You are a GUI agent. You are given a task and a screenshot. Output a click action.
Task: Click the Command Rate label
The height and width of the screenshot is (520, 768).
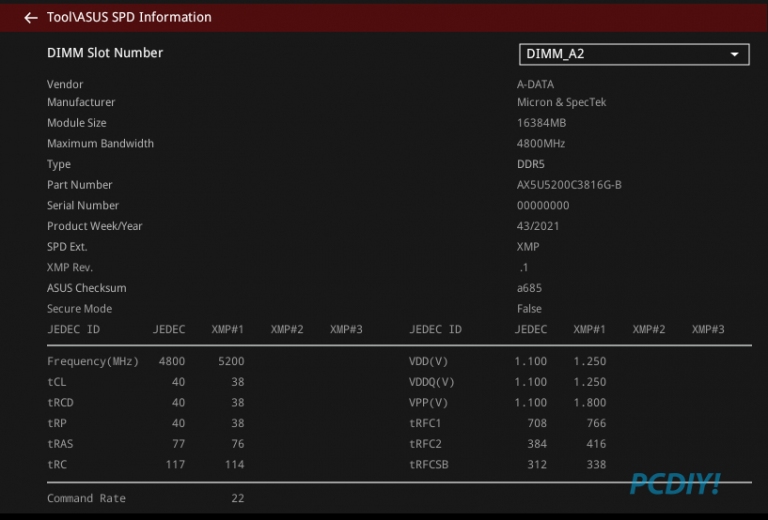click(x=86, y=498)
